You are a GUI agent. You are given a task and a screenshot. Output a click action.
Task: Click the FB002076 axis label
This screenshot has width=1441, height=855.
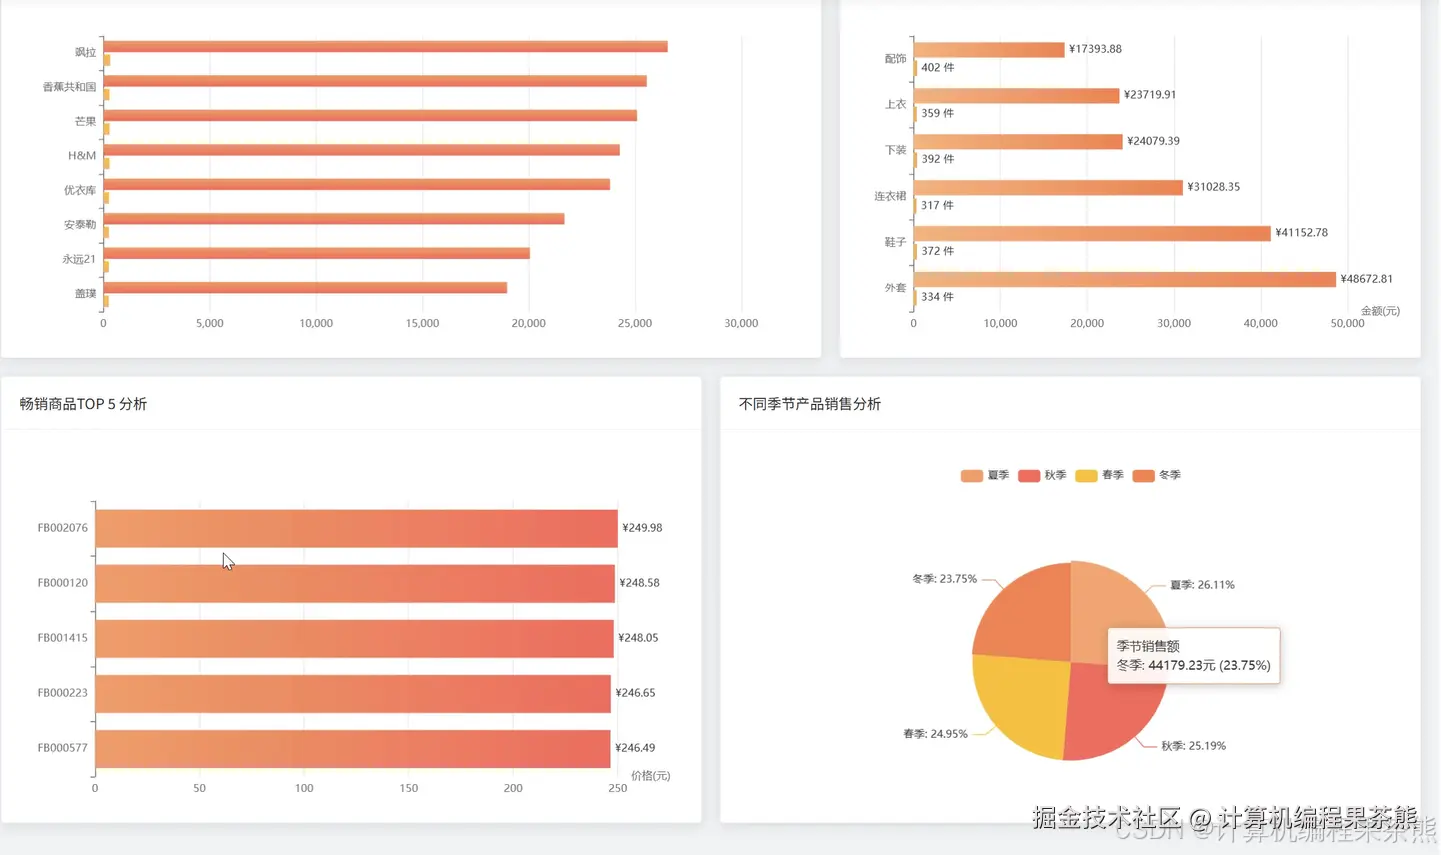coord(62,528)
